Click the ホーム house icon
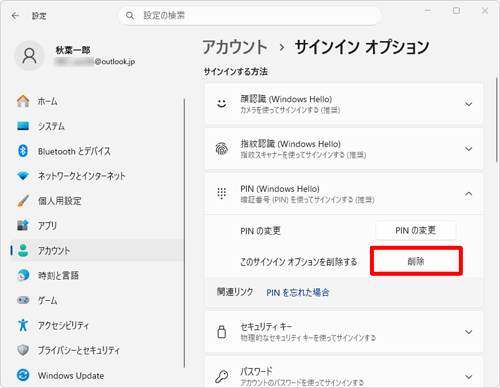 (x=23, y=101)
